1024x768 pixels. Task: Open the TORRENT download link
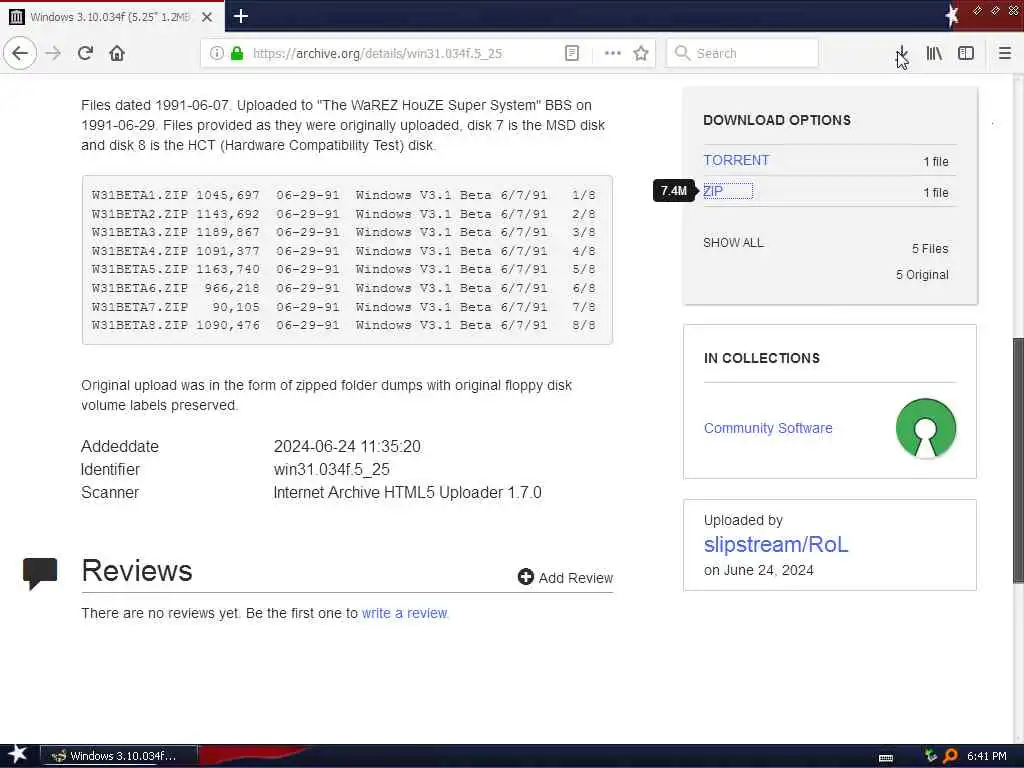tap(736, 160)
